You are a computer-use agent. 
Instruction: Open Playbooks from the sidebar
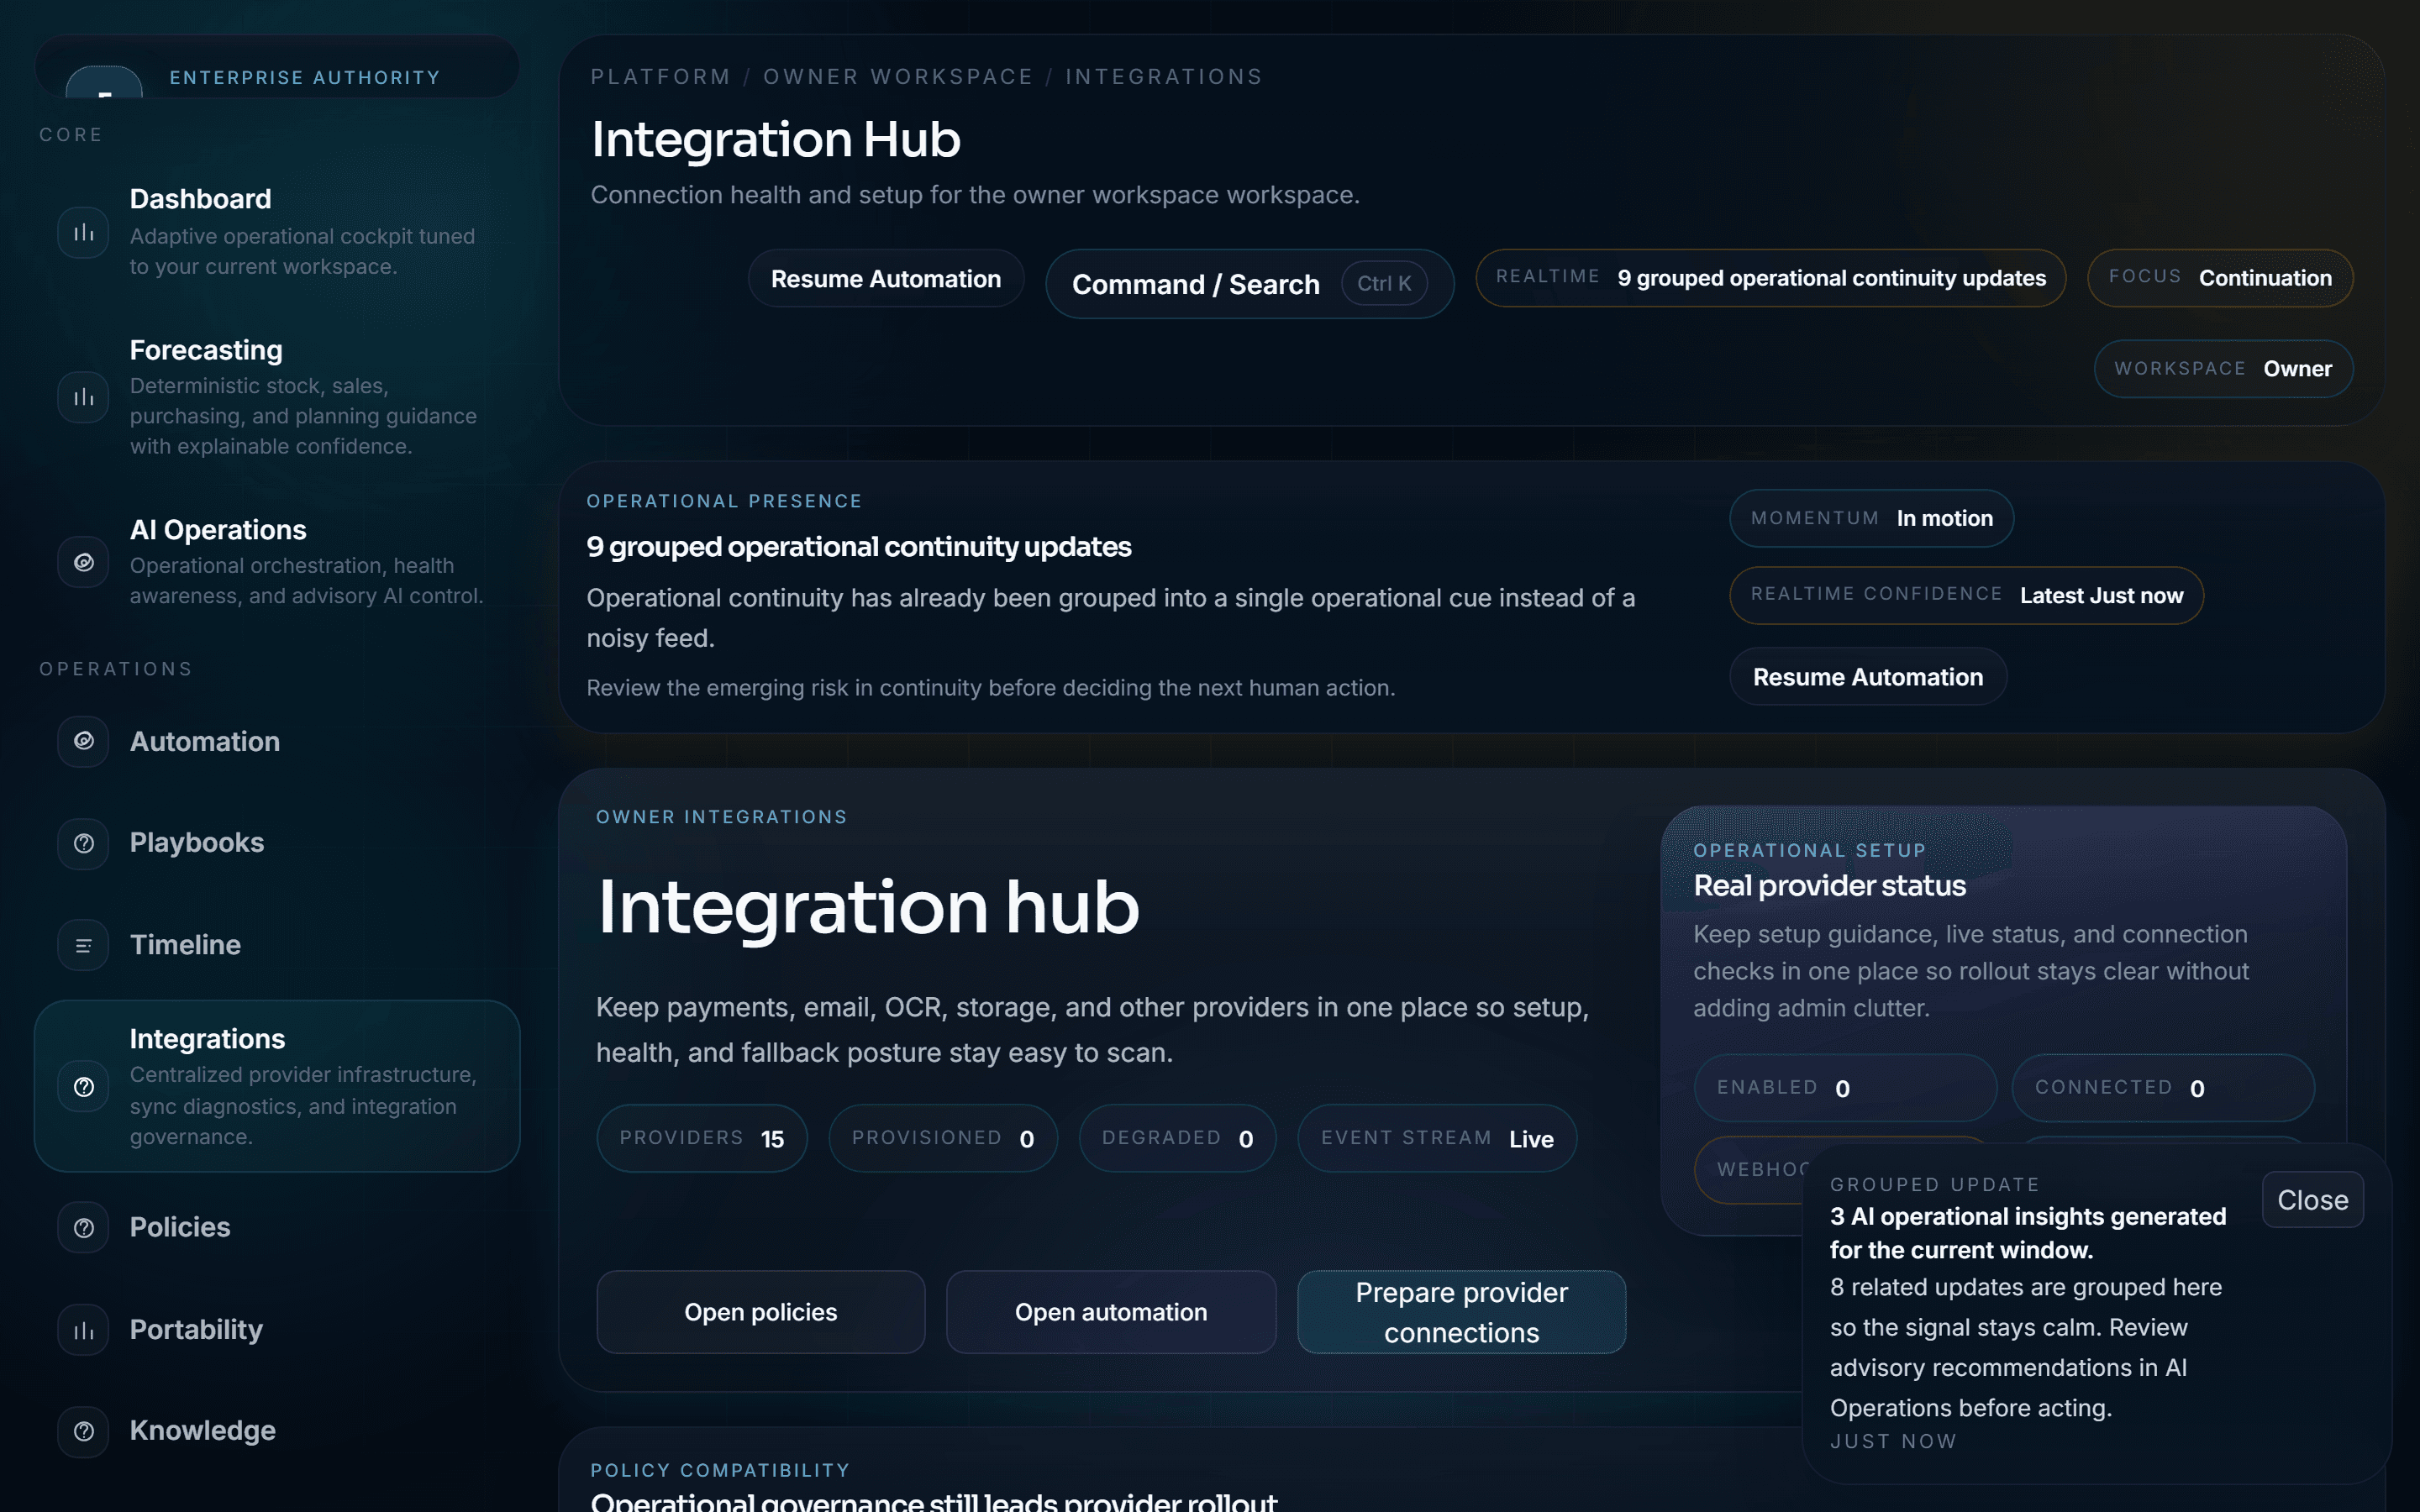pyautogui.click(x=277, y=843)
